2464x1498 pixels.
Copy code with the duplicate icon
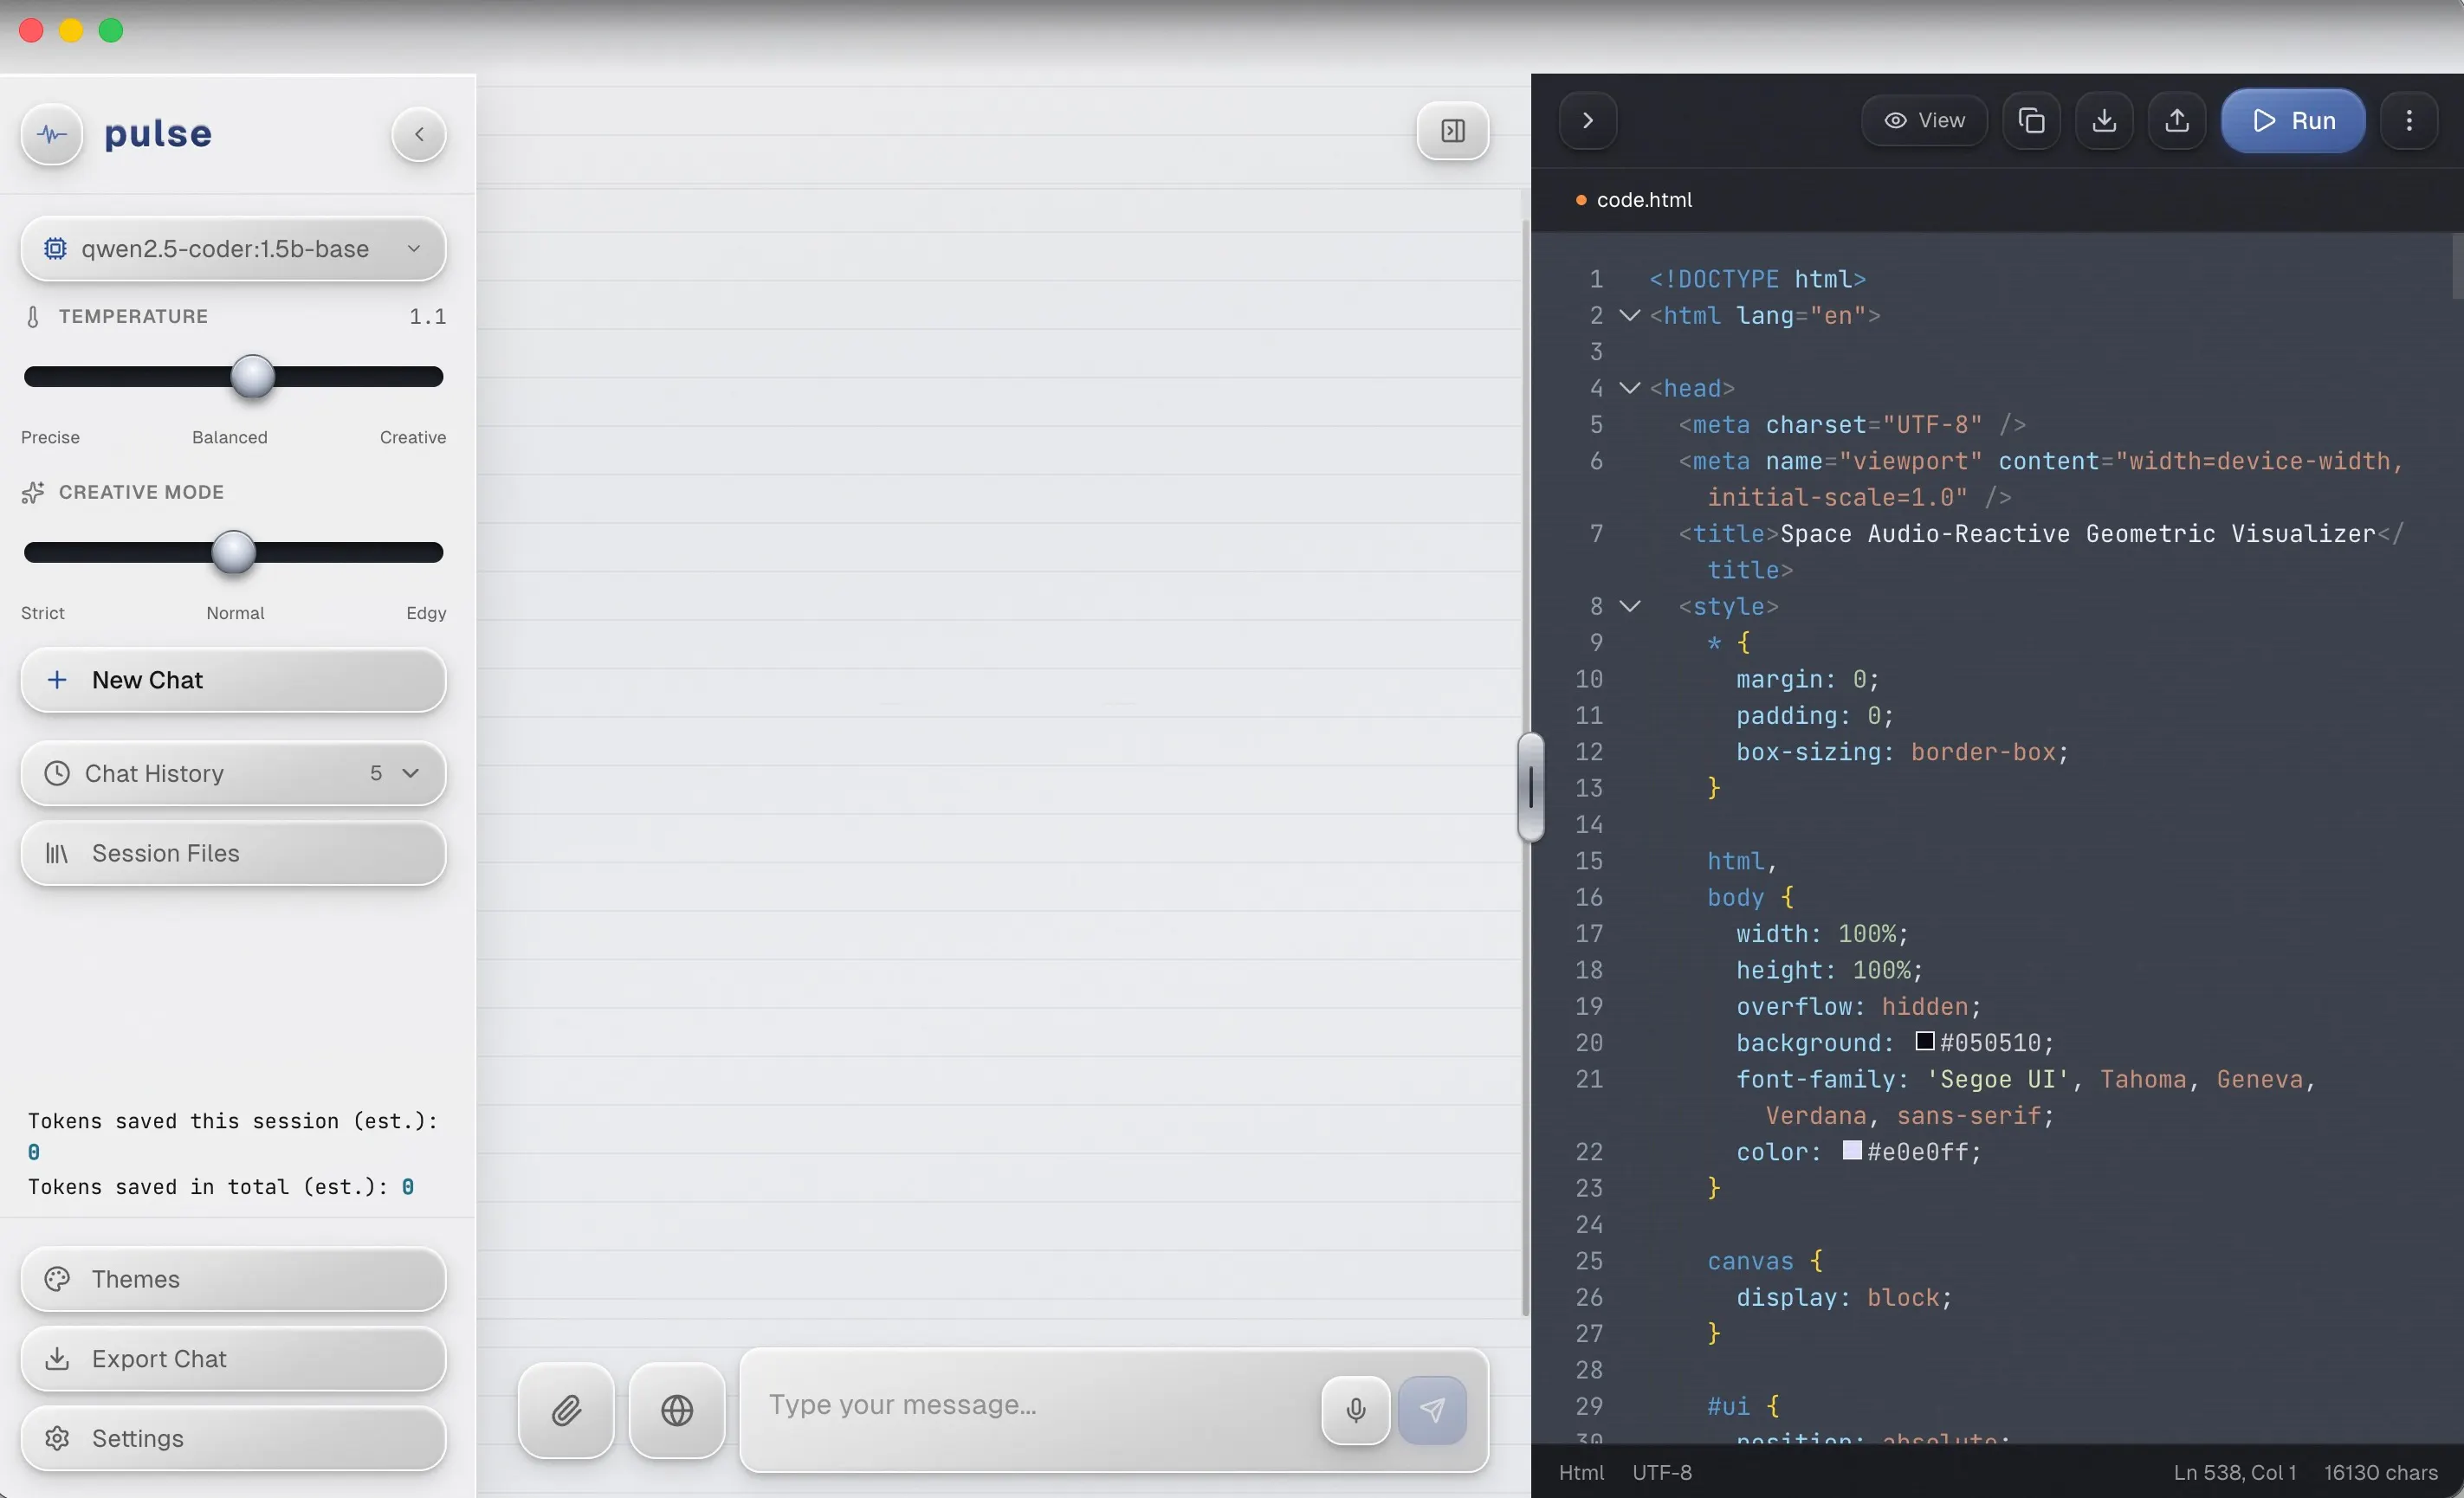point(2031,120)
